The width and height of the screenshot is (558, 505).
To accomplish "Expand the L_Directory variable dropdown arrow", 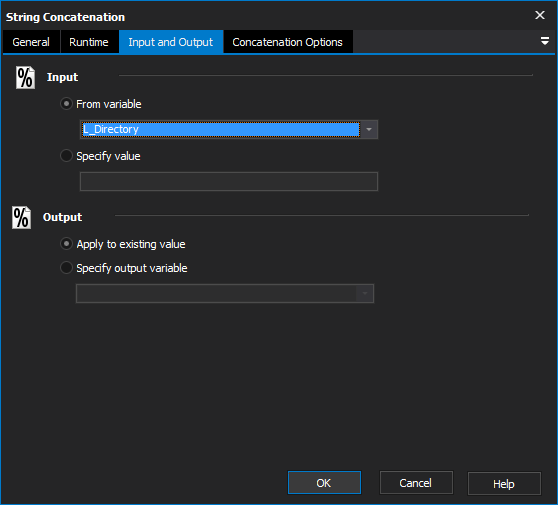I will tap(369, 130).
